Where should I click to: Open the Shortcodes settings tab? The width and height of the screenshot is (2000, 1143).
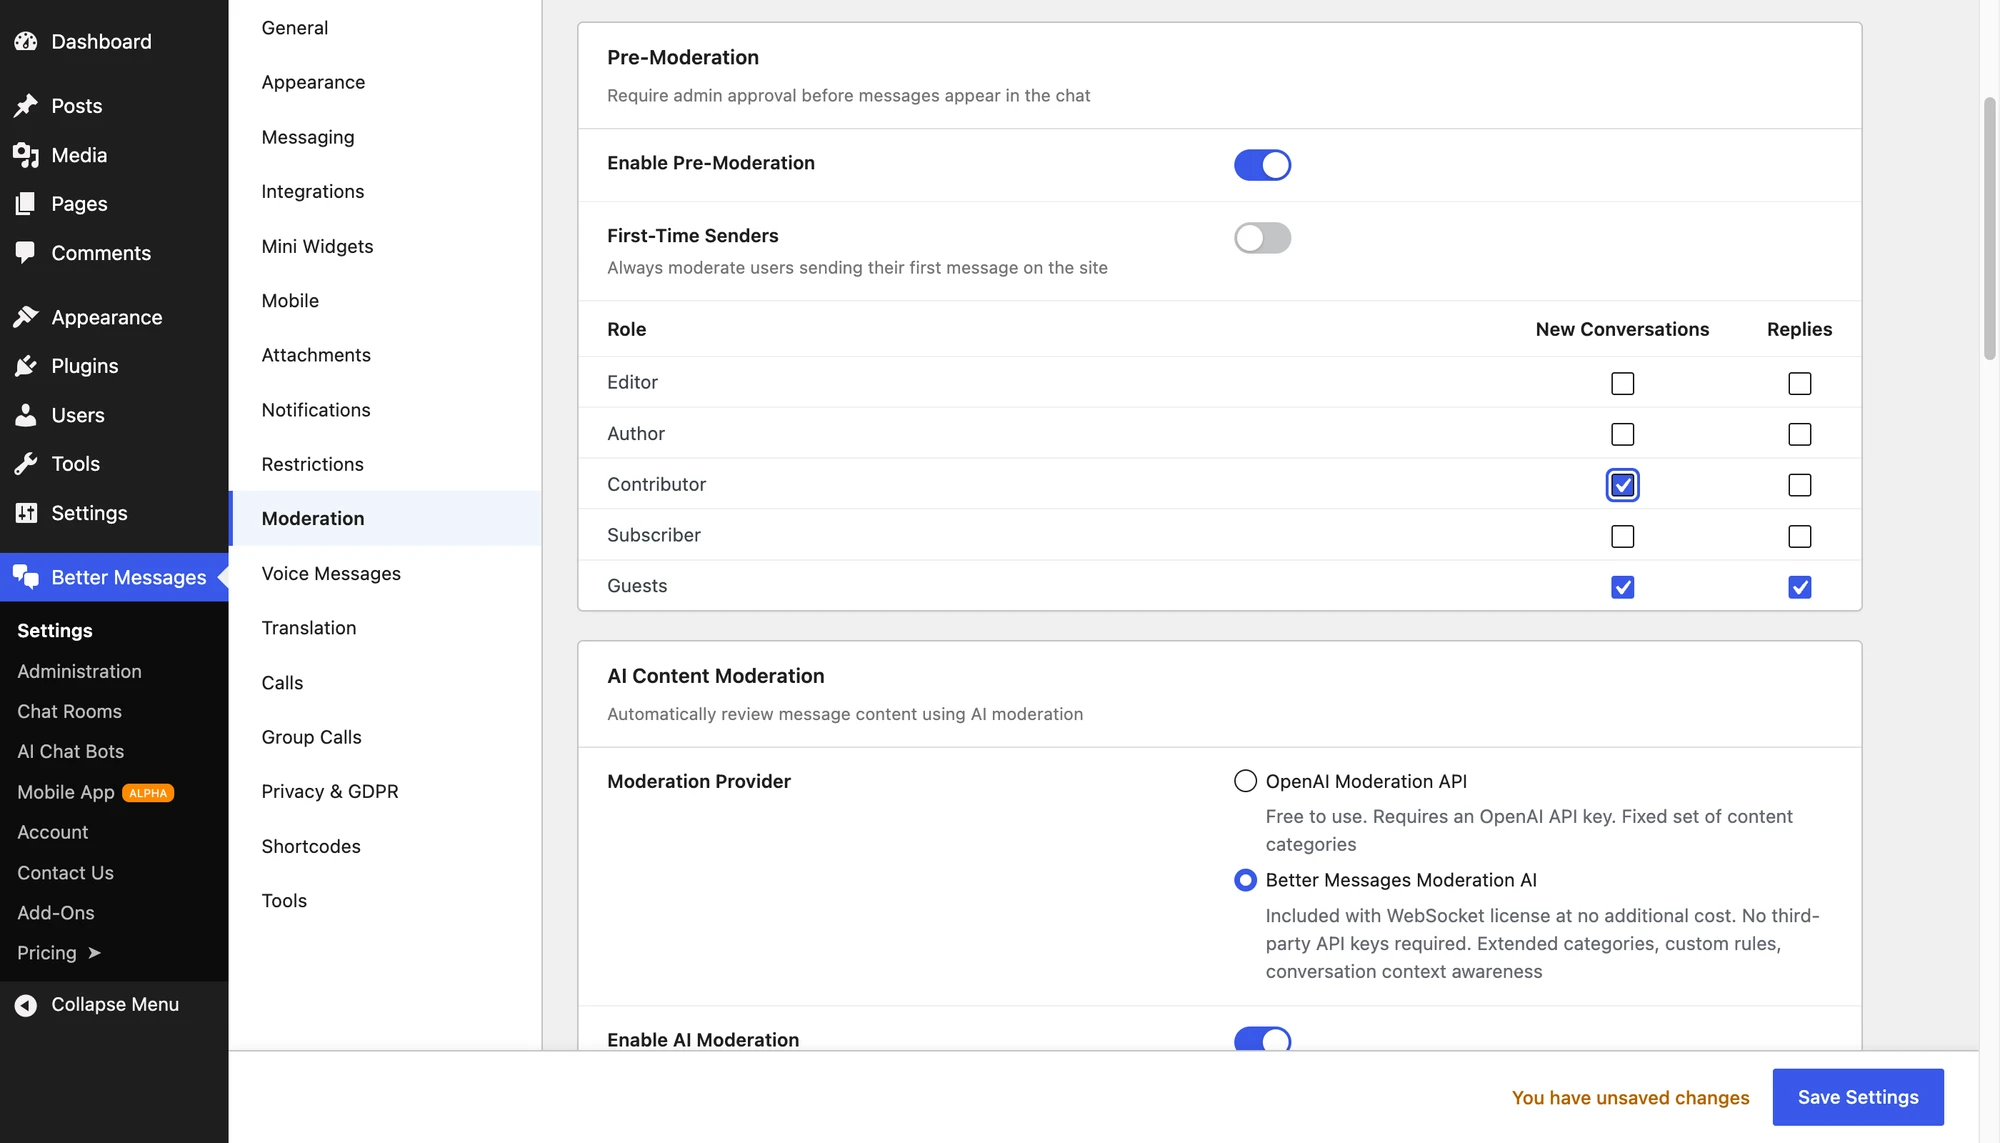click(x=385, y=846)
